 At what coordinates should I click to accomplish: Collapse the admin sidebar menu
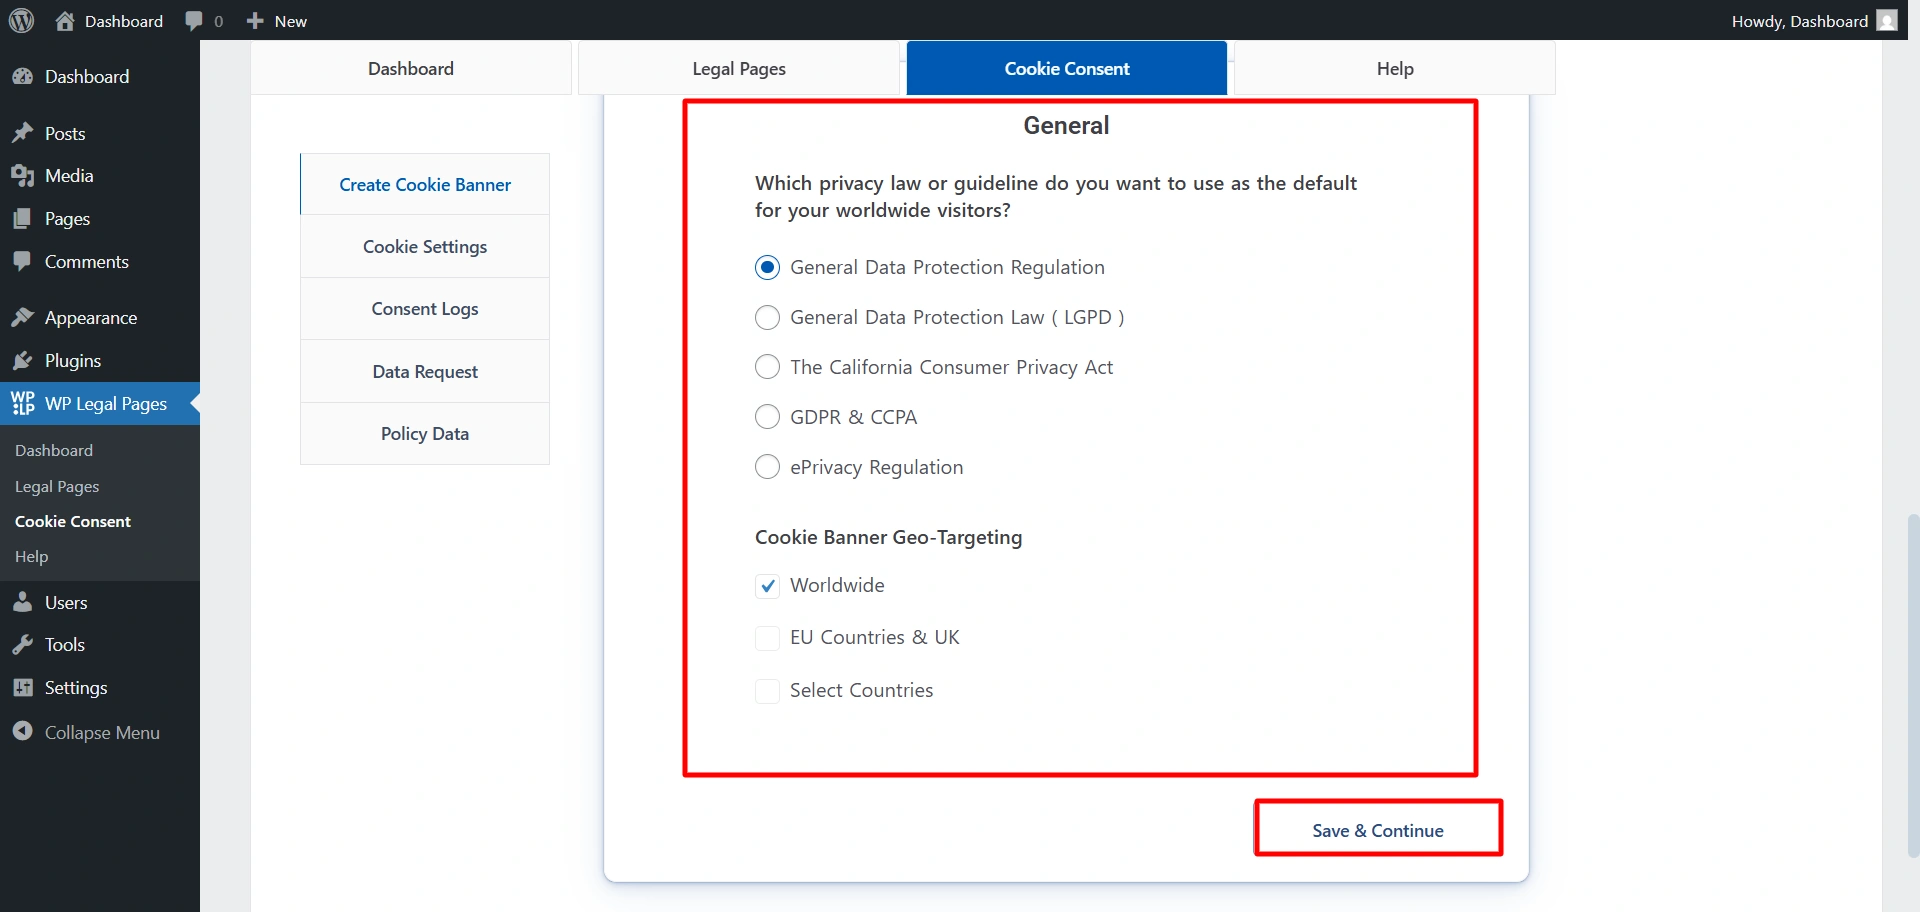click(x=100, y=733)
